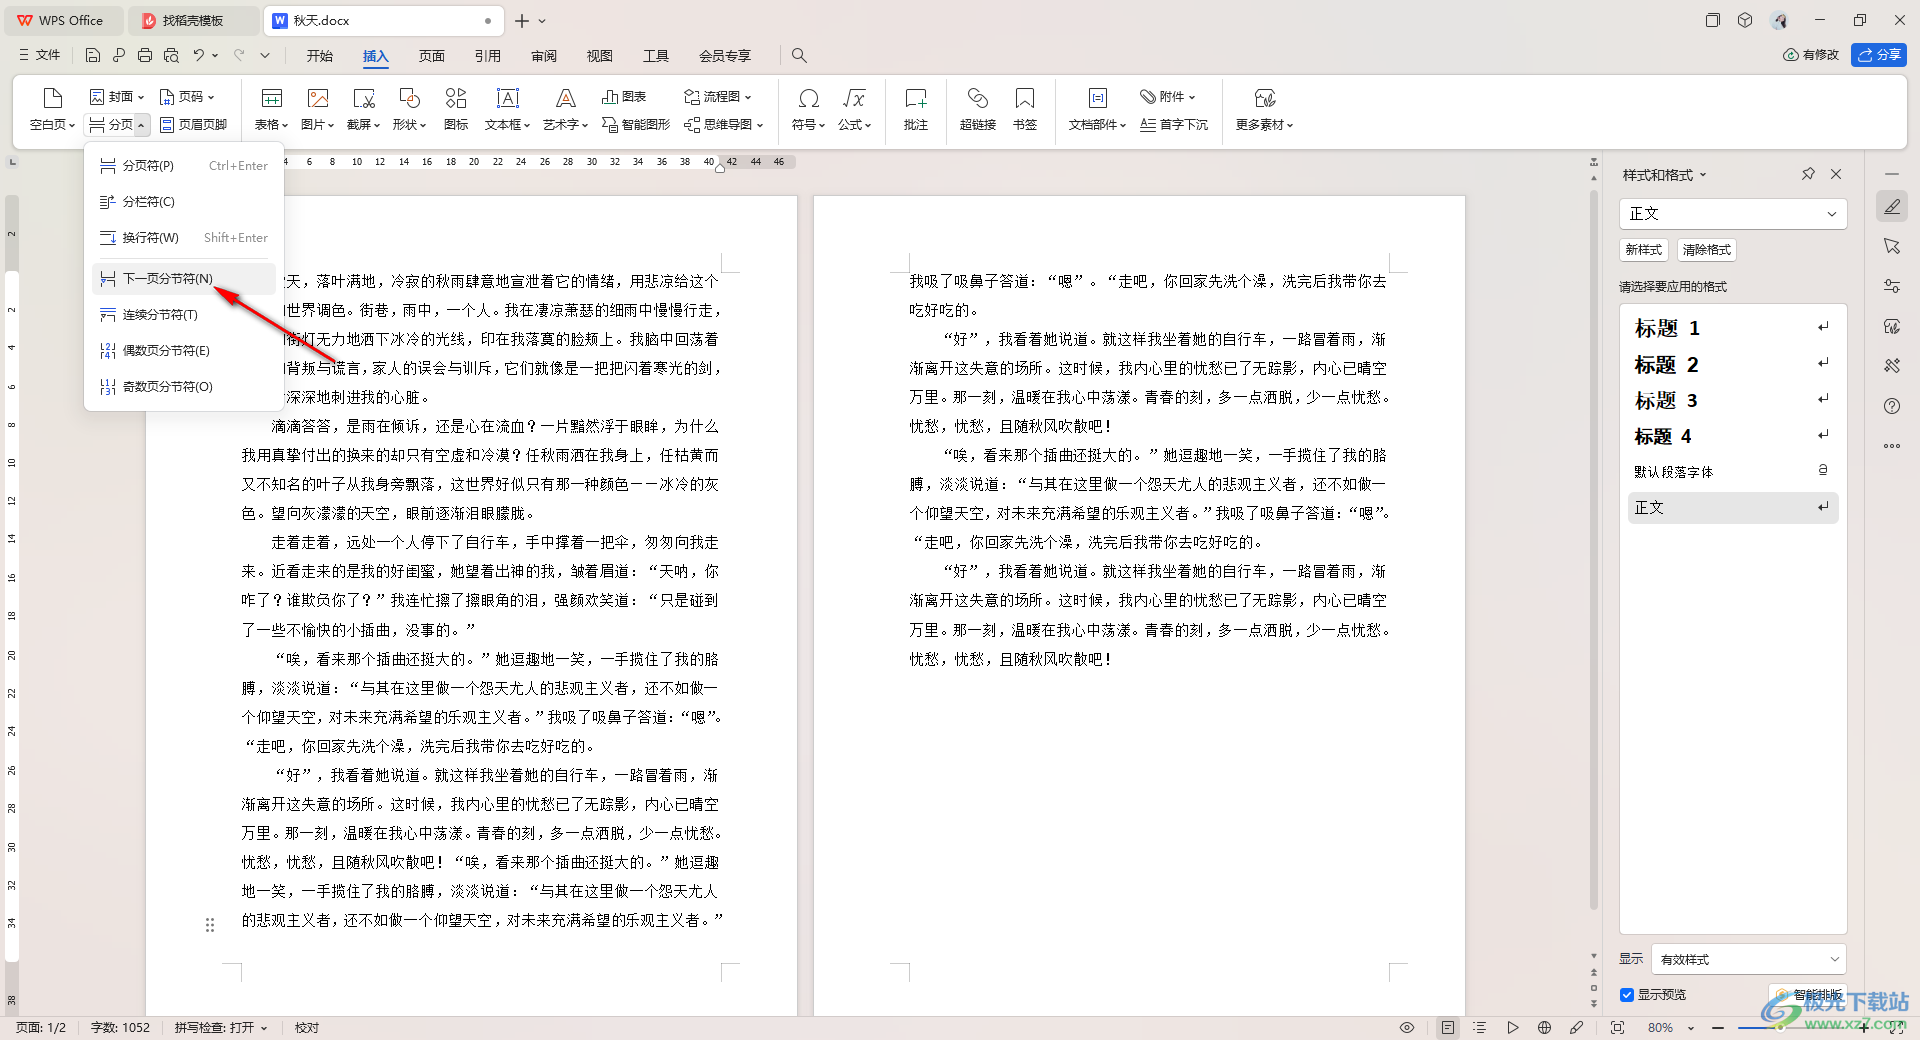
Task: Click the 清除格式 button
Action: [x=1706, y=250]
